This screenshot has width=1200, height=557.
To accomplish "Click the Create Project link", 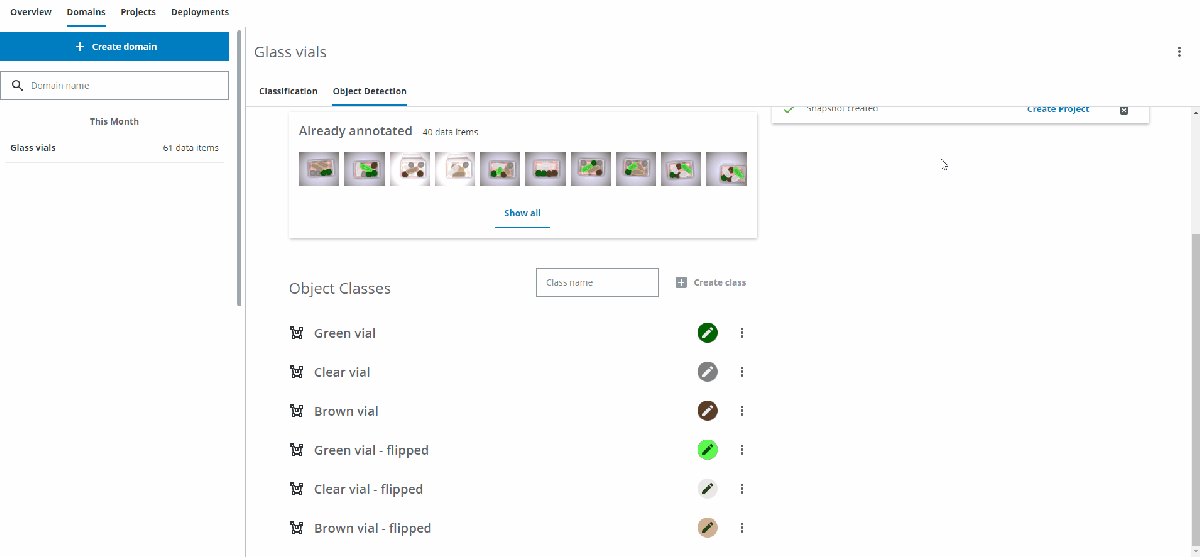I will click(1058, 109).
